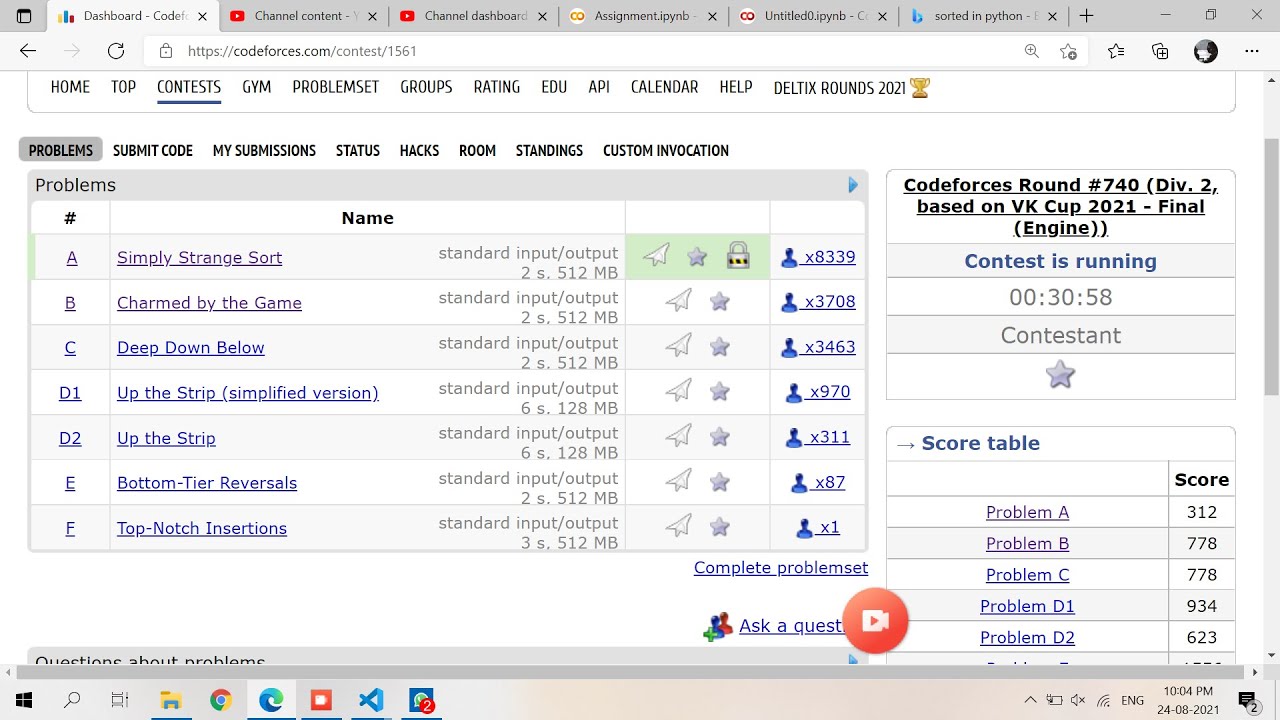
Task: Open PROBLEMSET in site navigation
Action: pyautogui.click(x=336, y=87)
